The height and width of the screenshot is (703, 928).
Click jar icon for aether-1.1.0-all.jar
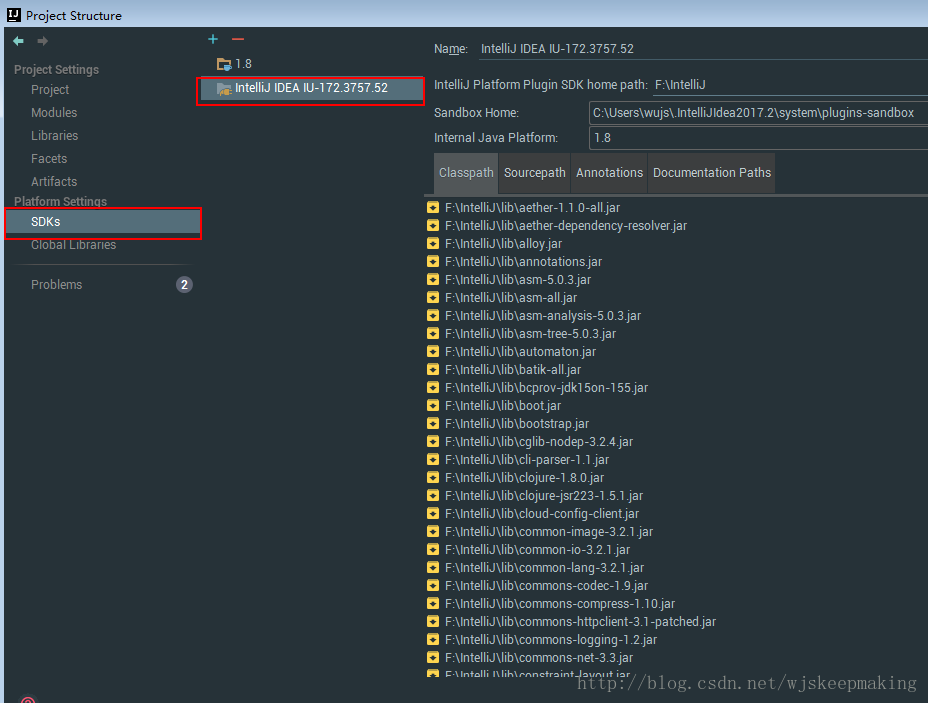point(433,208)
